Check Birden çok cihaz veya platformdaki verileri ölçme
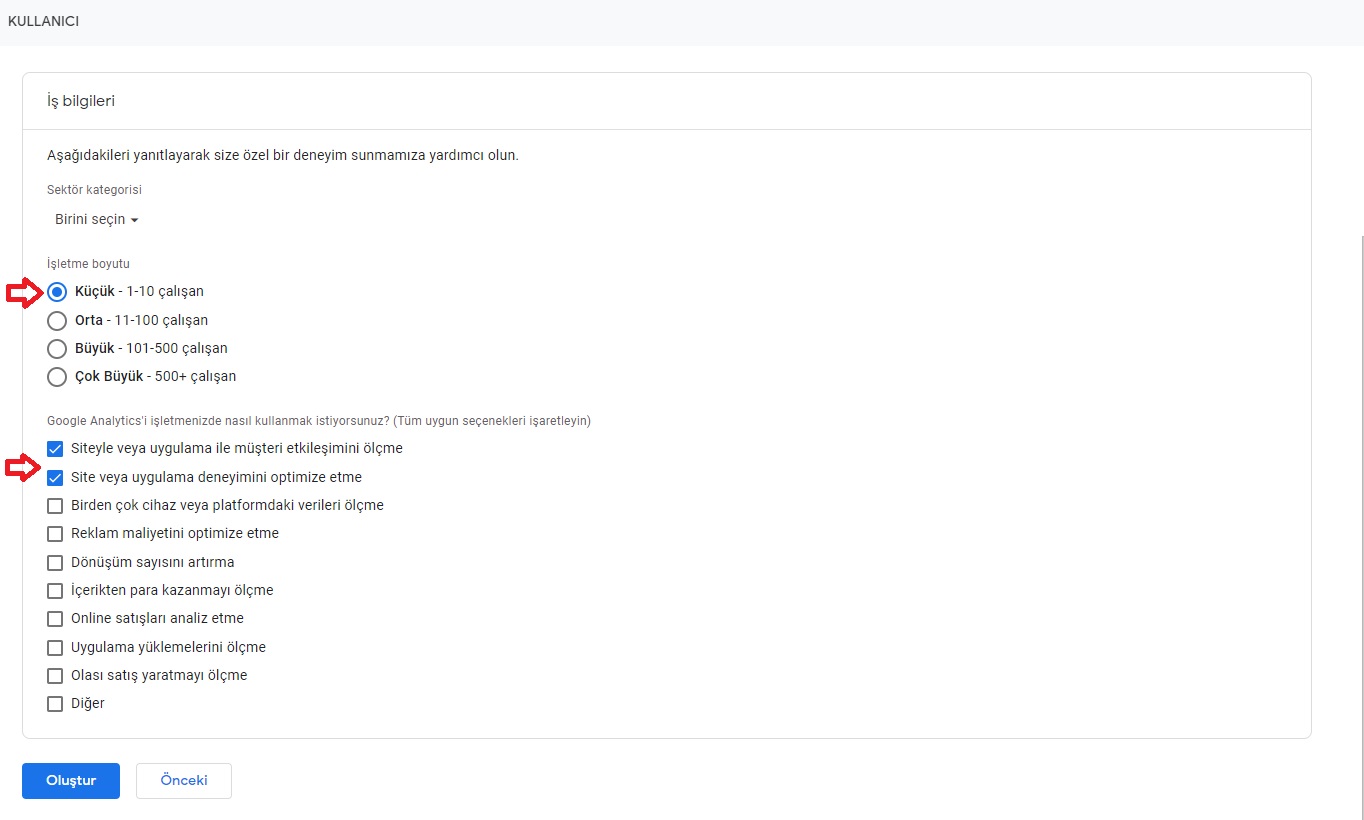This screenshot has height=820, width=1364. click(55, 506)
